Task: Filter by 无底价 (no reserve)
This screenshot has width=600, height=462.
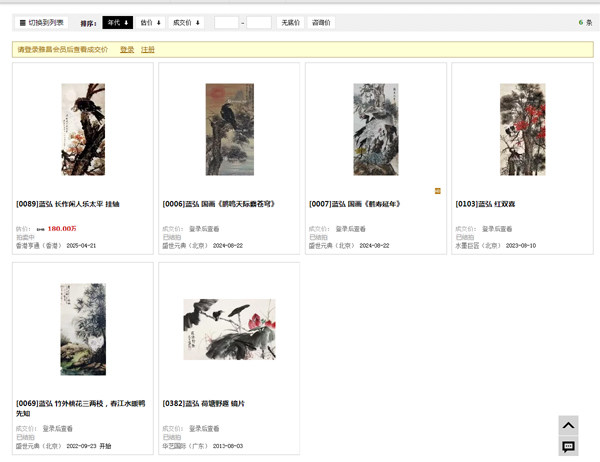Action: 290,23
